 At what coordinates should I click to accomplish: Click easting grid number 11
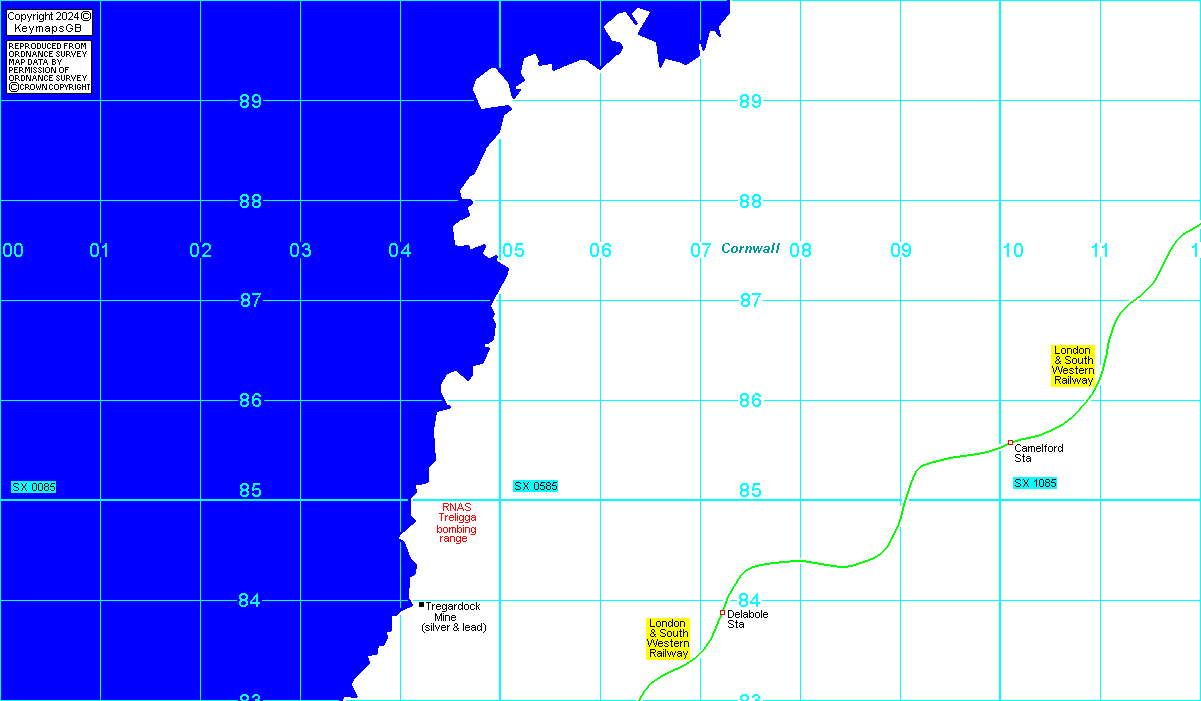click(x=1100, y=250)
